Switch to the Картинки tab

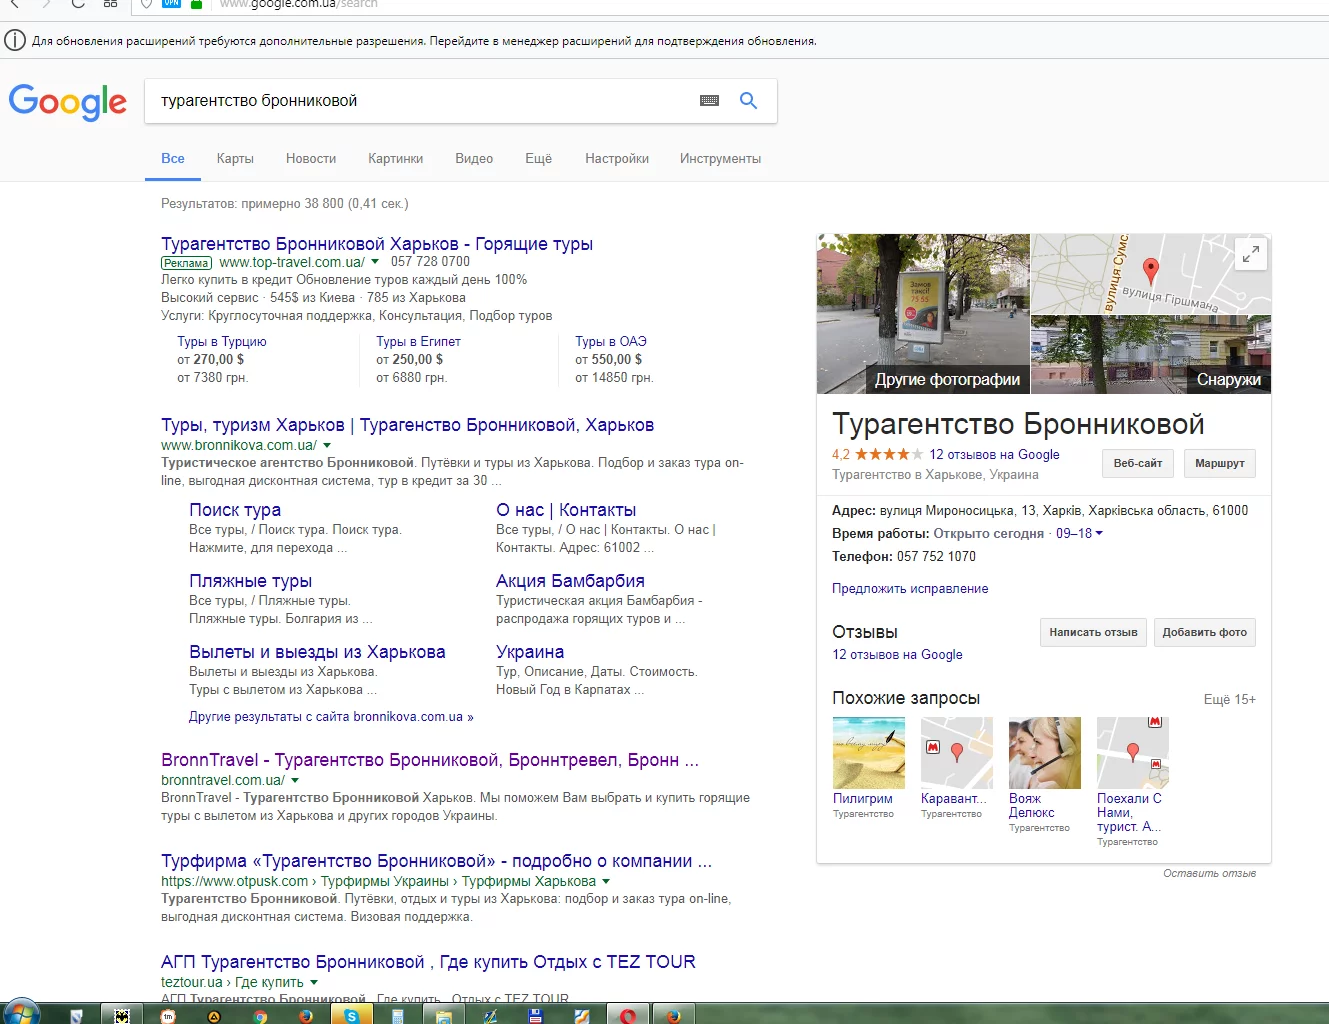[395, 158]
